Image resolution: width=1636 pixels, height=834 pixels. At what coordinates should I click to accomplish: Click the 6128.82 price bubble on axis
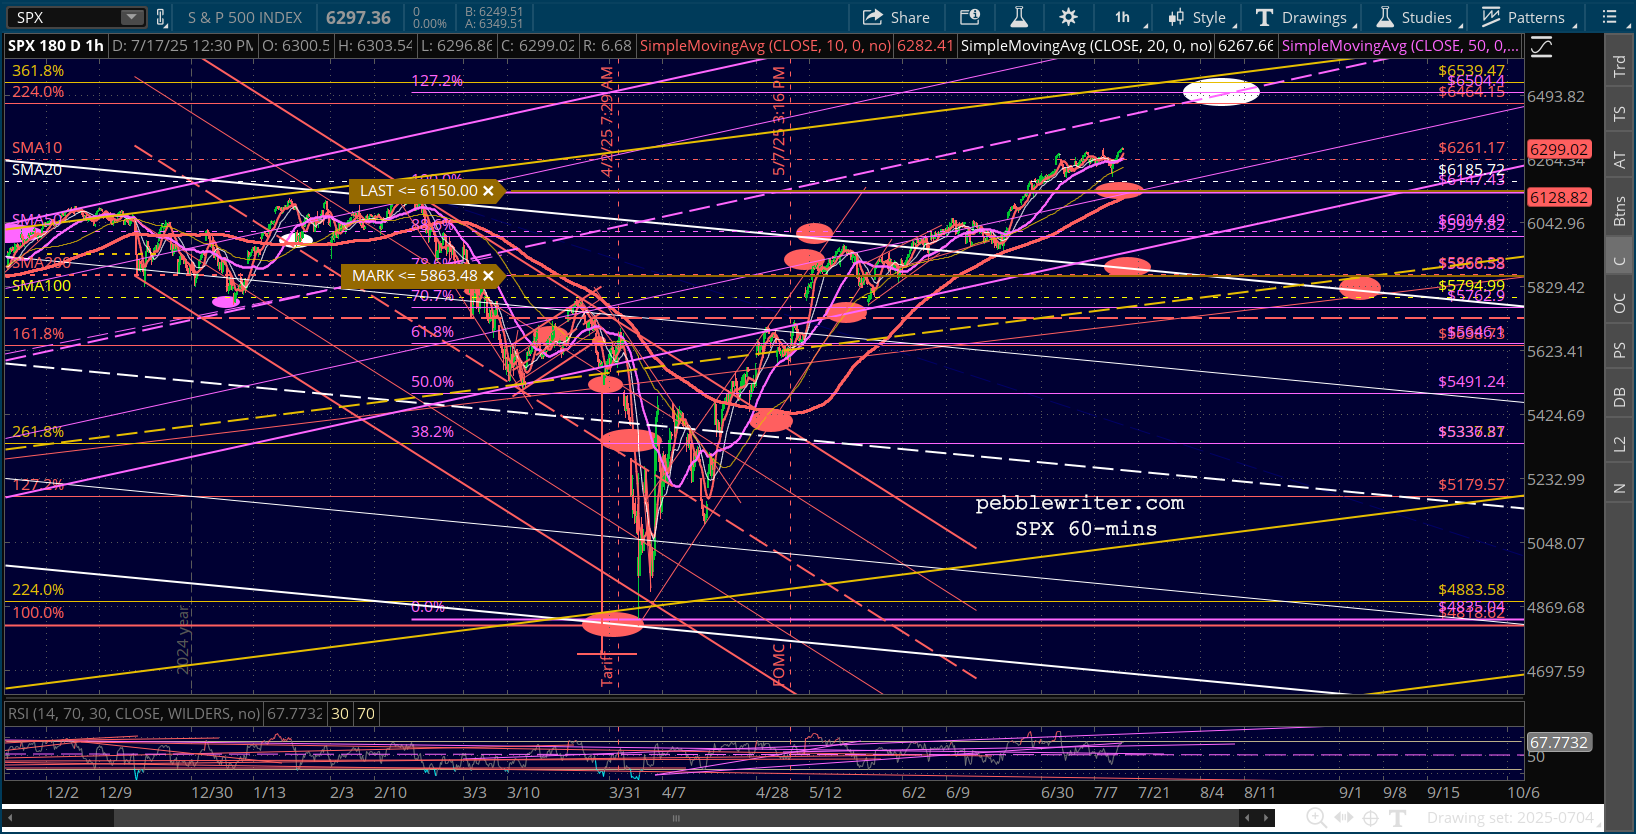tap(1559, 197)
